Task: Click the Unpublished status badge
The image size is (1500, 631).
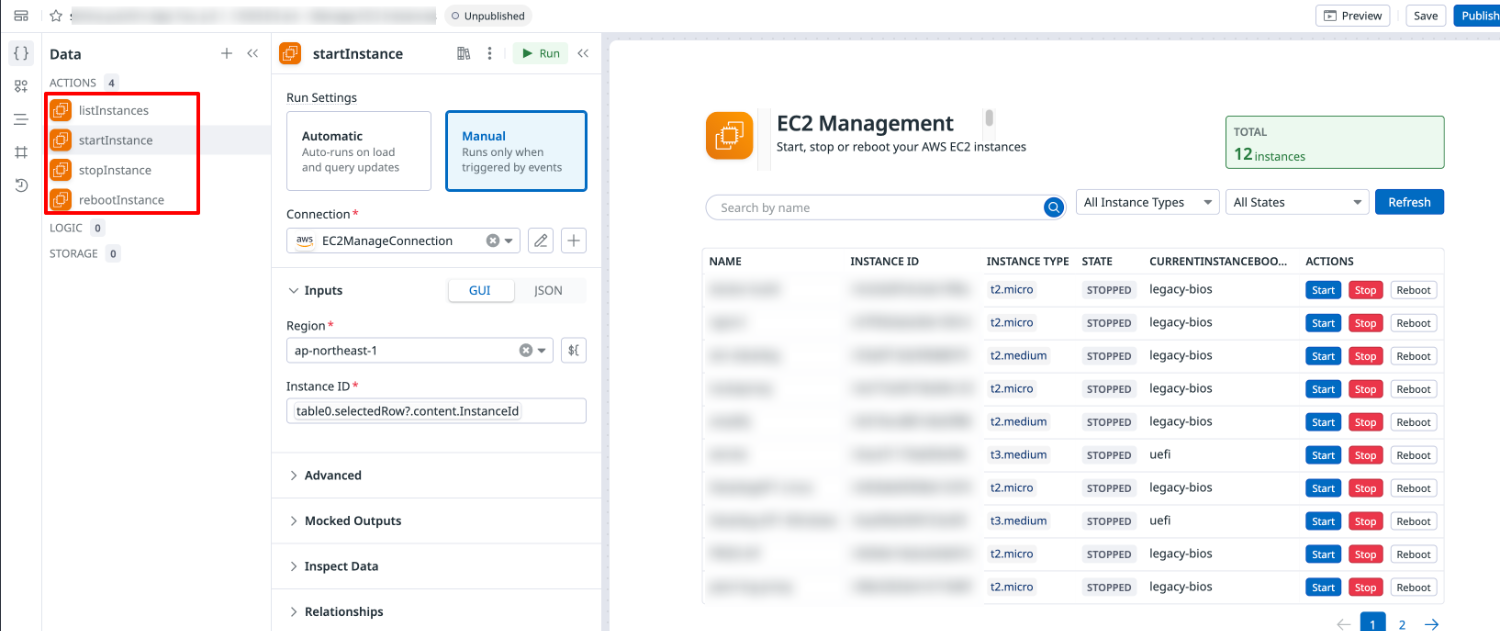Action: click(x=488, y=16)
